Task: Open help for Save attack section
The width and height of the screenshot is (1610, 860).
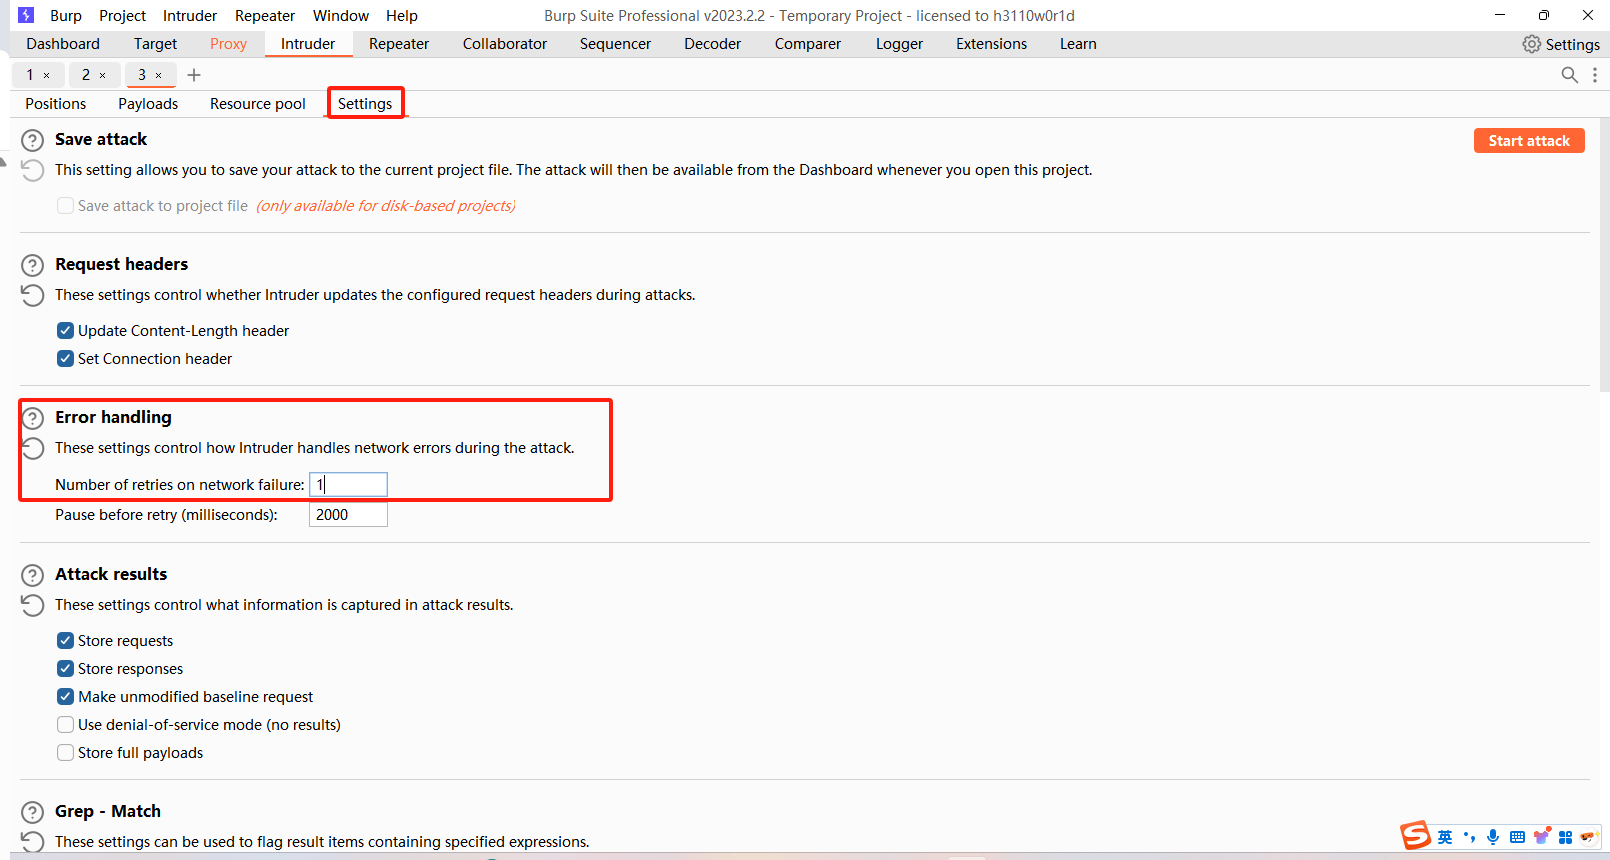Action: pyautogui.click(x=33, y=140)
